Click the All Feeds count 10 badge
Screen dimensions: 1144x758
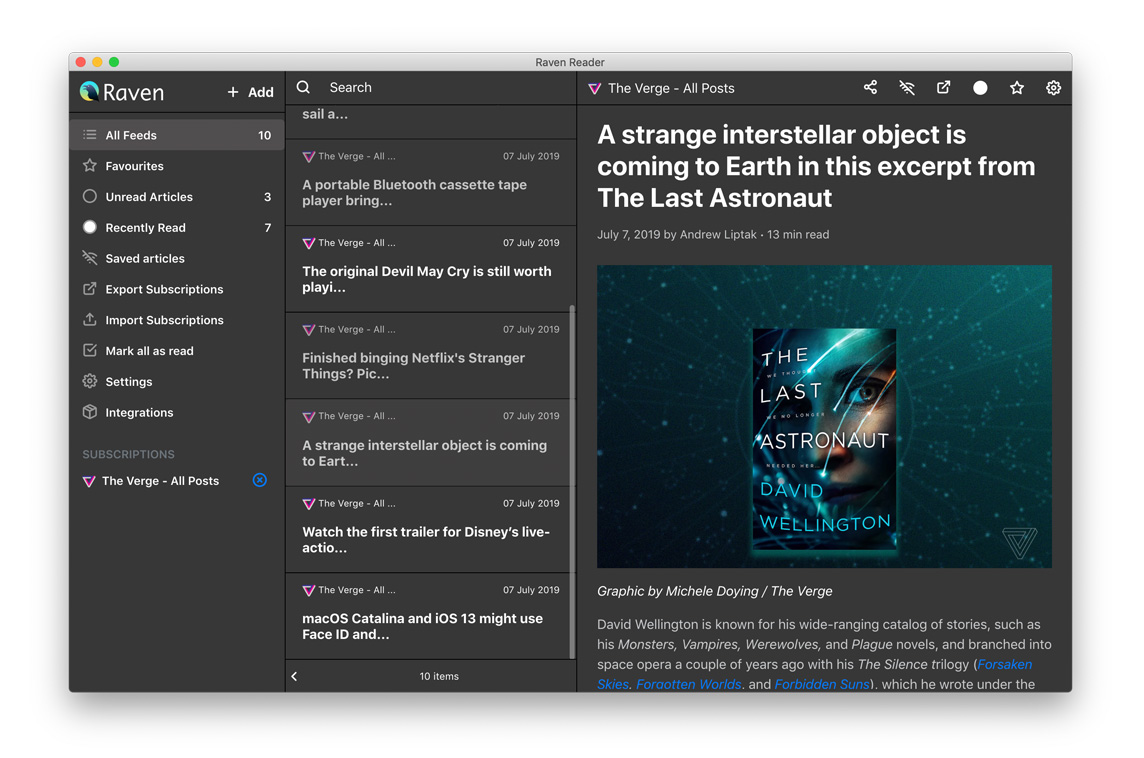[264, 135]
